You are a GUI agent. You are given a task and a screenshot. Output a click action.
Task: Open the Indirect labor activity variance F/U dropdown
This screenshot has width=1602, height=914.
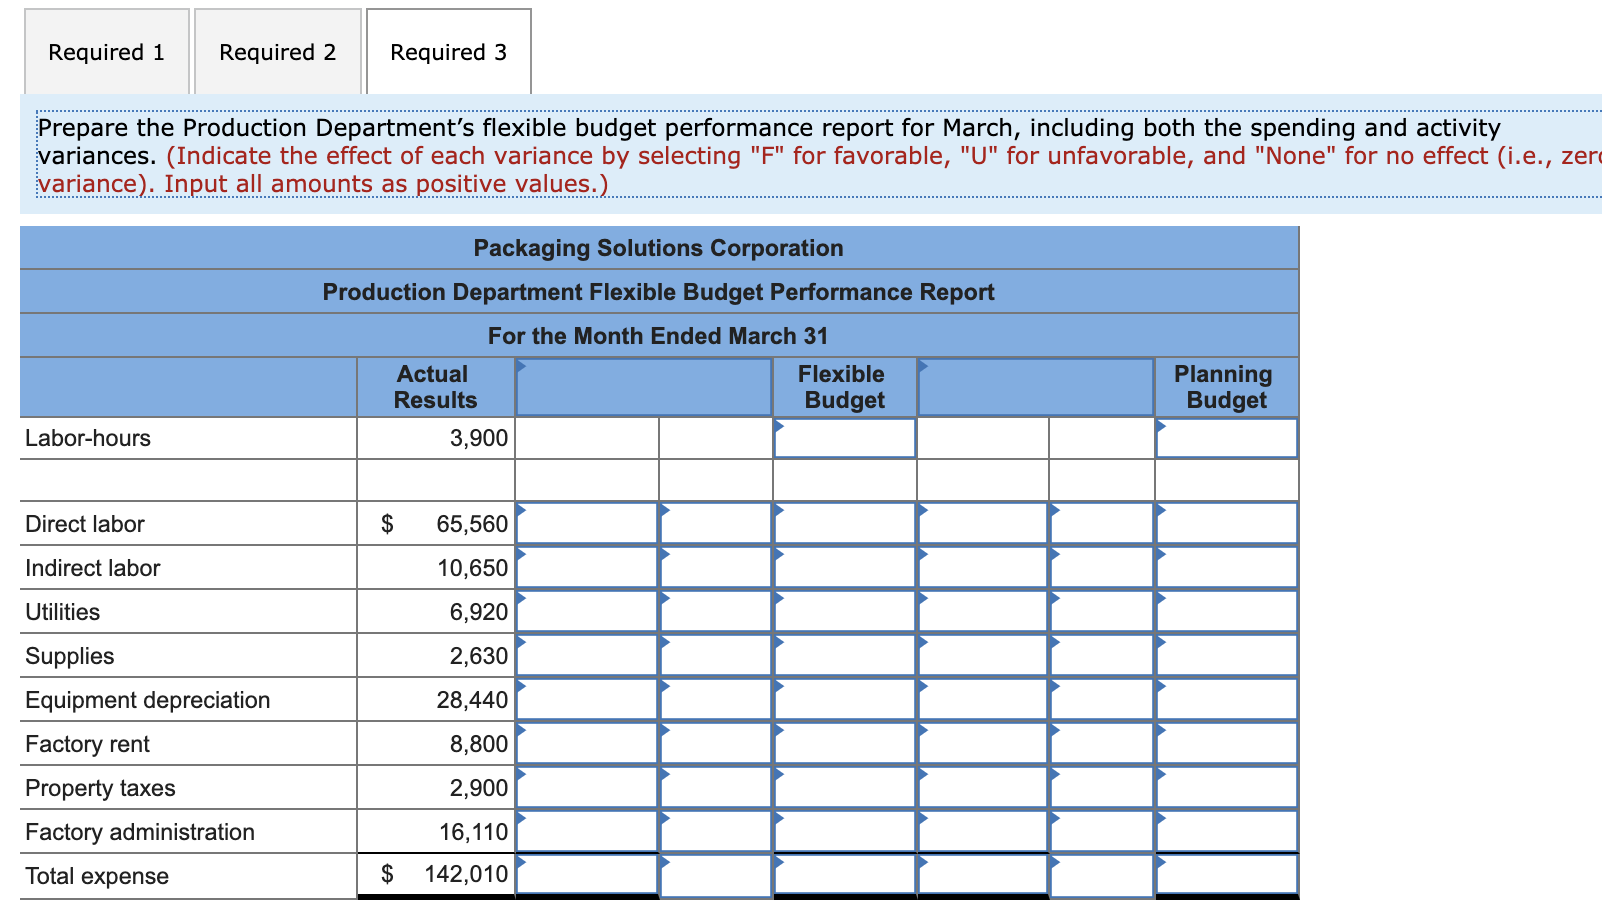tap(1102, 568)
